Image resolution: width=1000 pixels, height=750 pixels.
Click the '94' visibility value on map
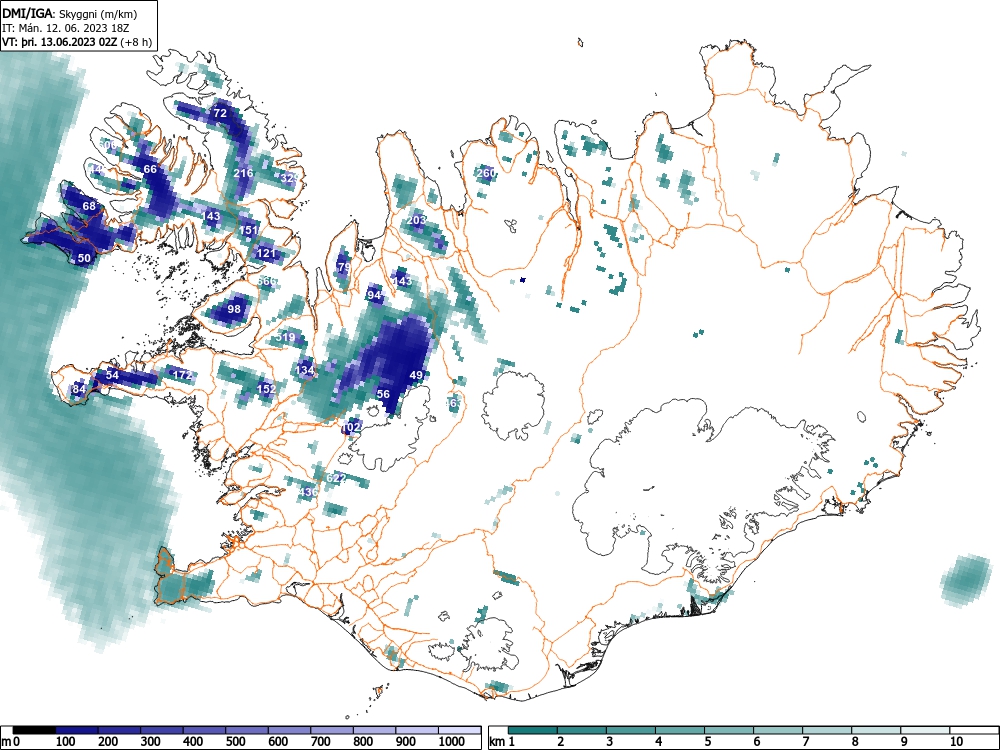coord(375,295)
